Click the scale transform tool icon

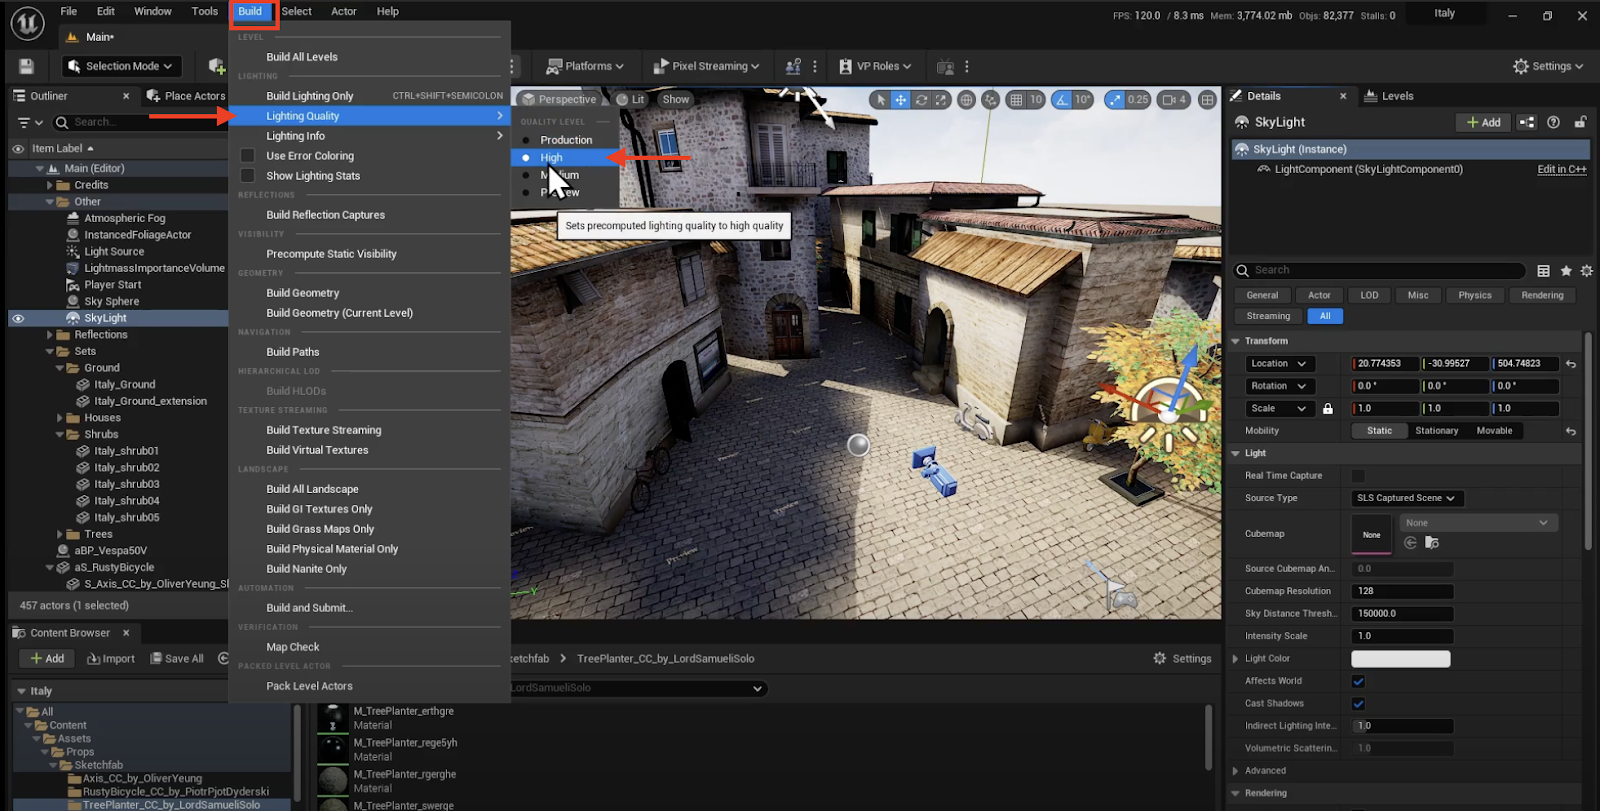[x=941, y=100]
